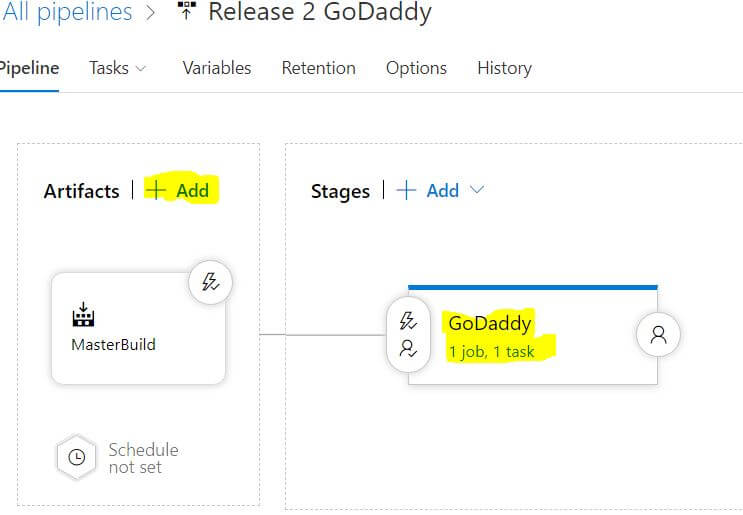This screenshot has height=515, width=743.
Task: Switch to the Variables tab
Action: point(217,68)
